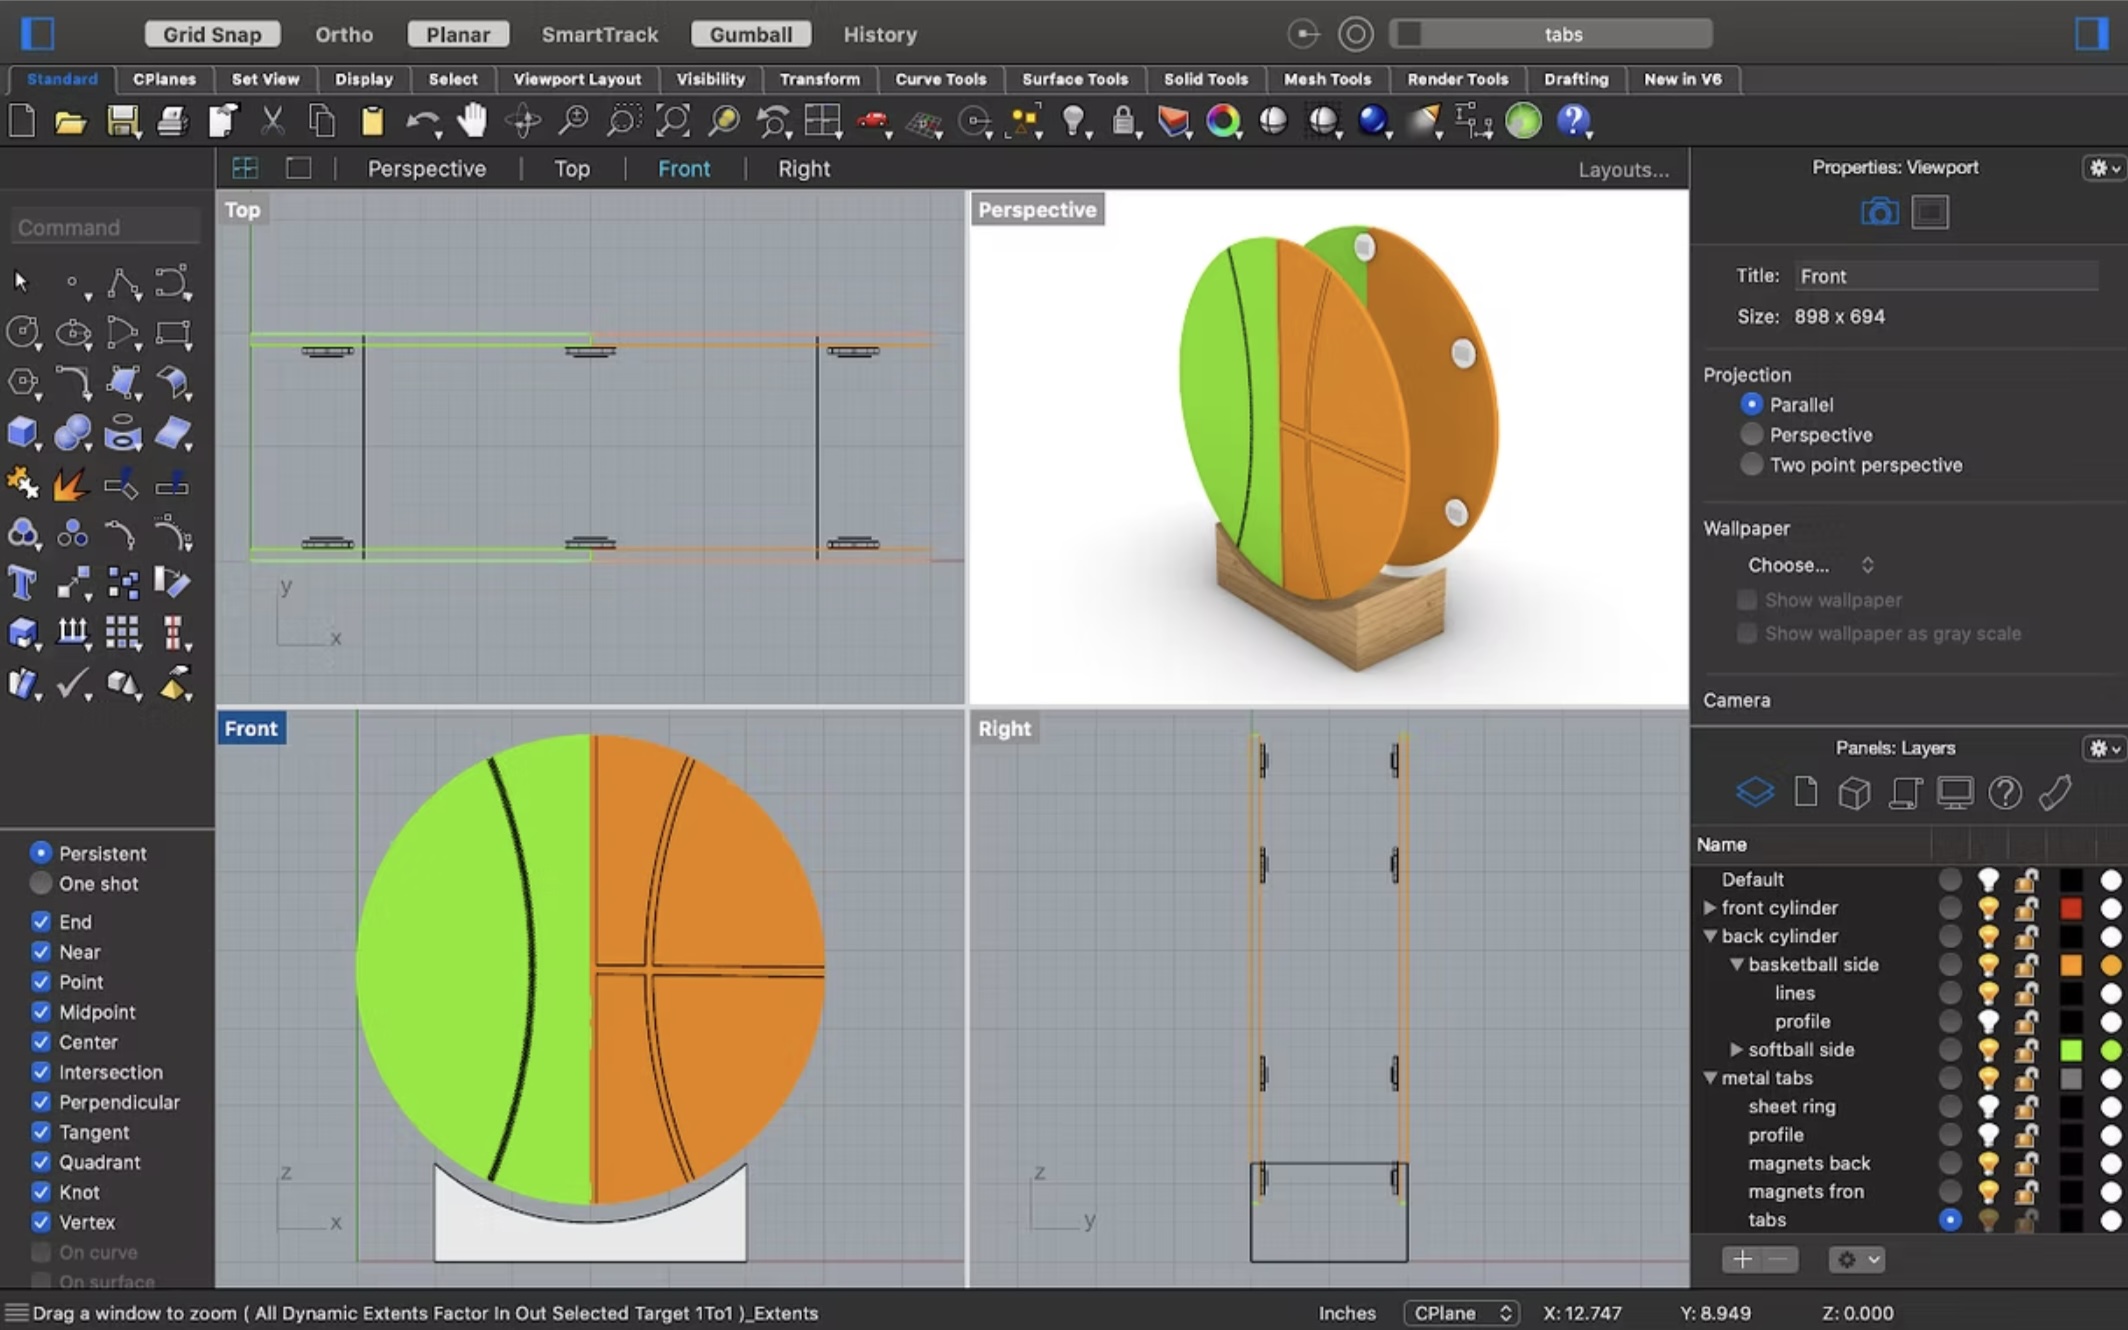
Task: Select the Persistent osnap option
Action: (40, 852)
